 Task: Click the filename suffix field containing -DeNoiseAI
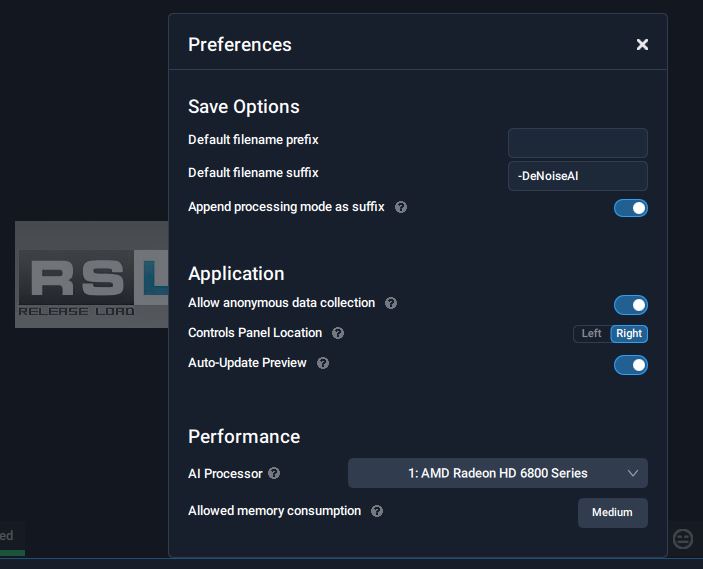[577, 176]
